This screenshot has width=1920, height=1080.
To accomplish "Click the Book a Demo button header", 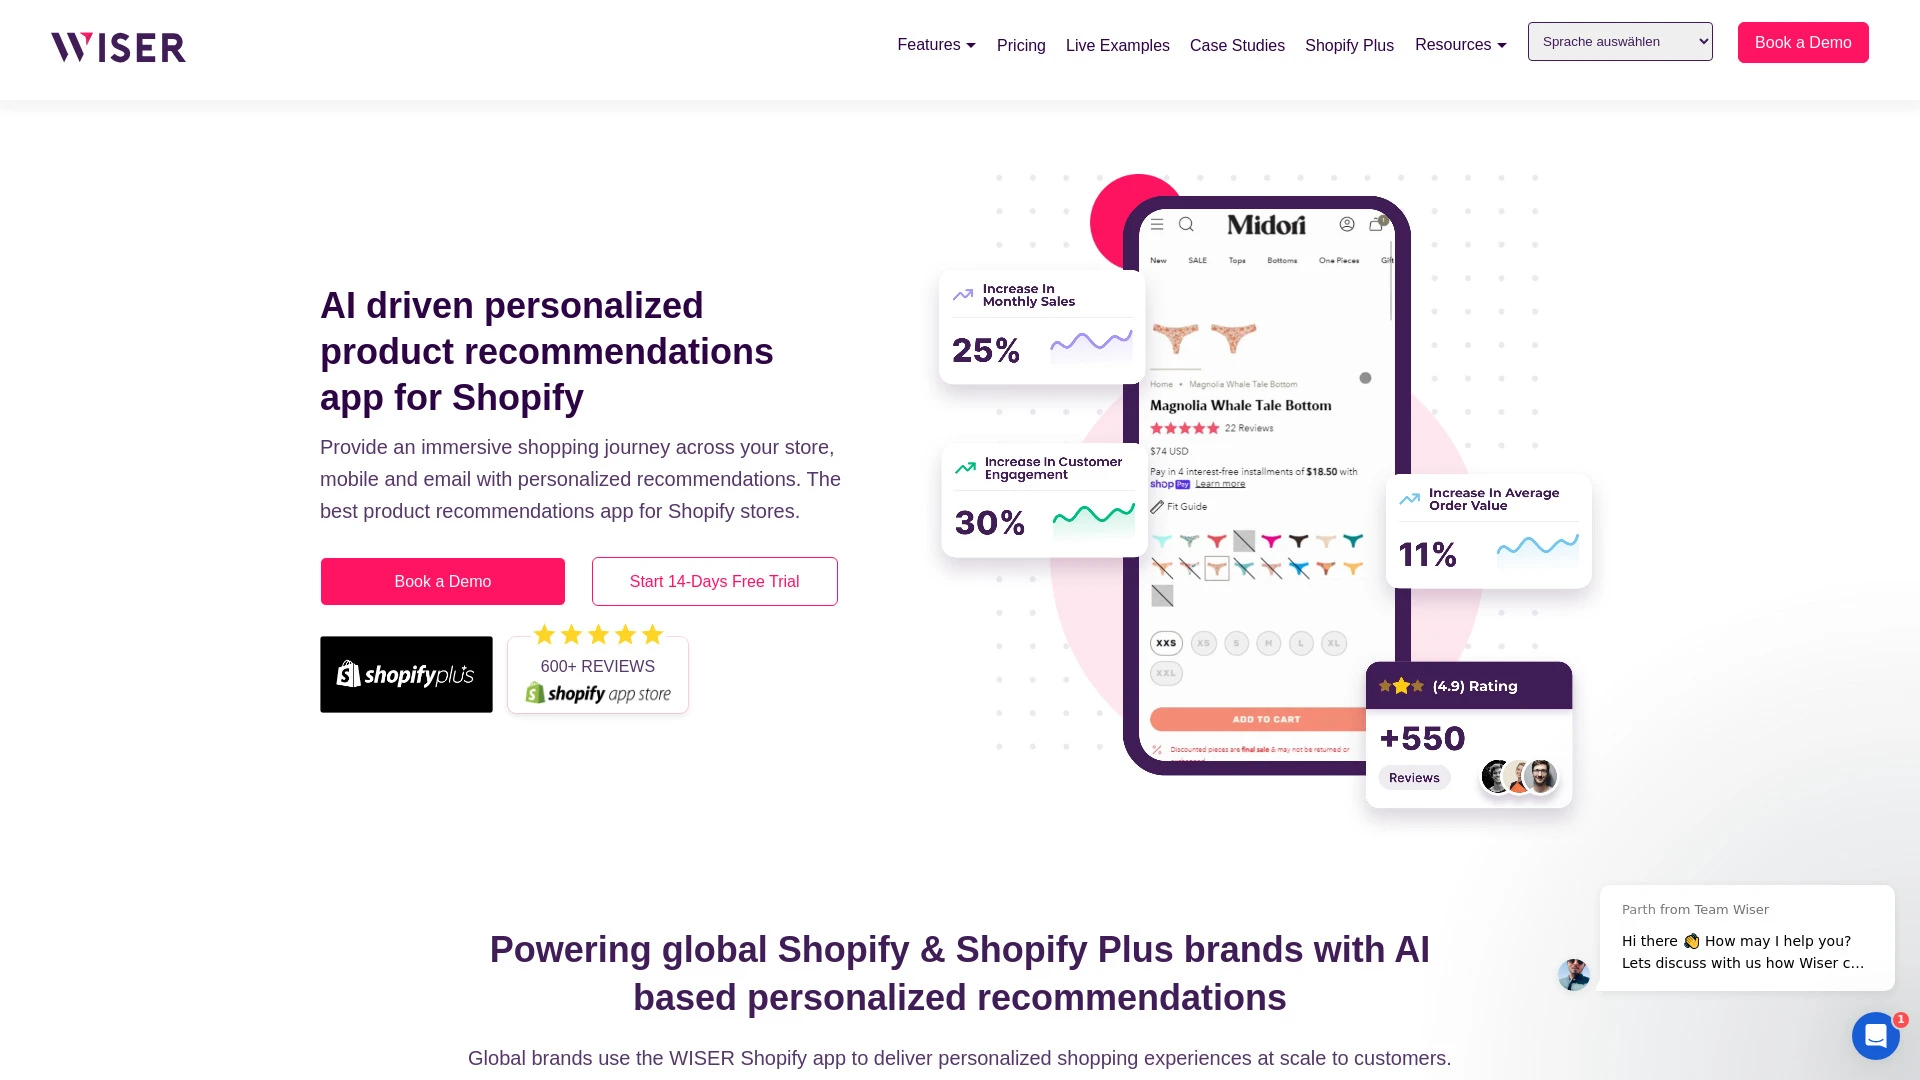I will 1803,41.
